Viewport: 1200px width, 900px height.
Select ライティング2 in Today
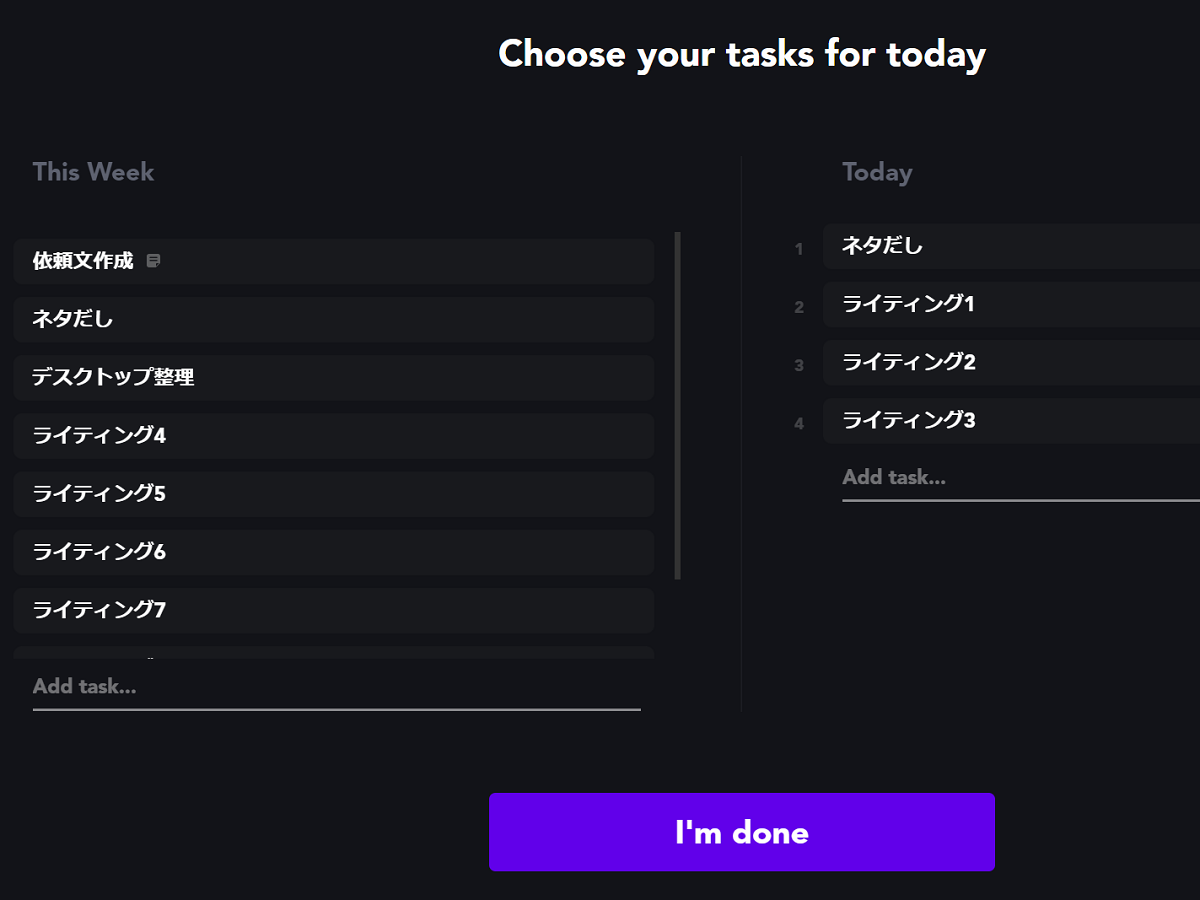(1011, 362)
